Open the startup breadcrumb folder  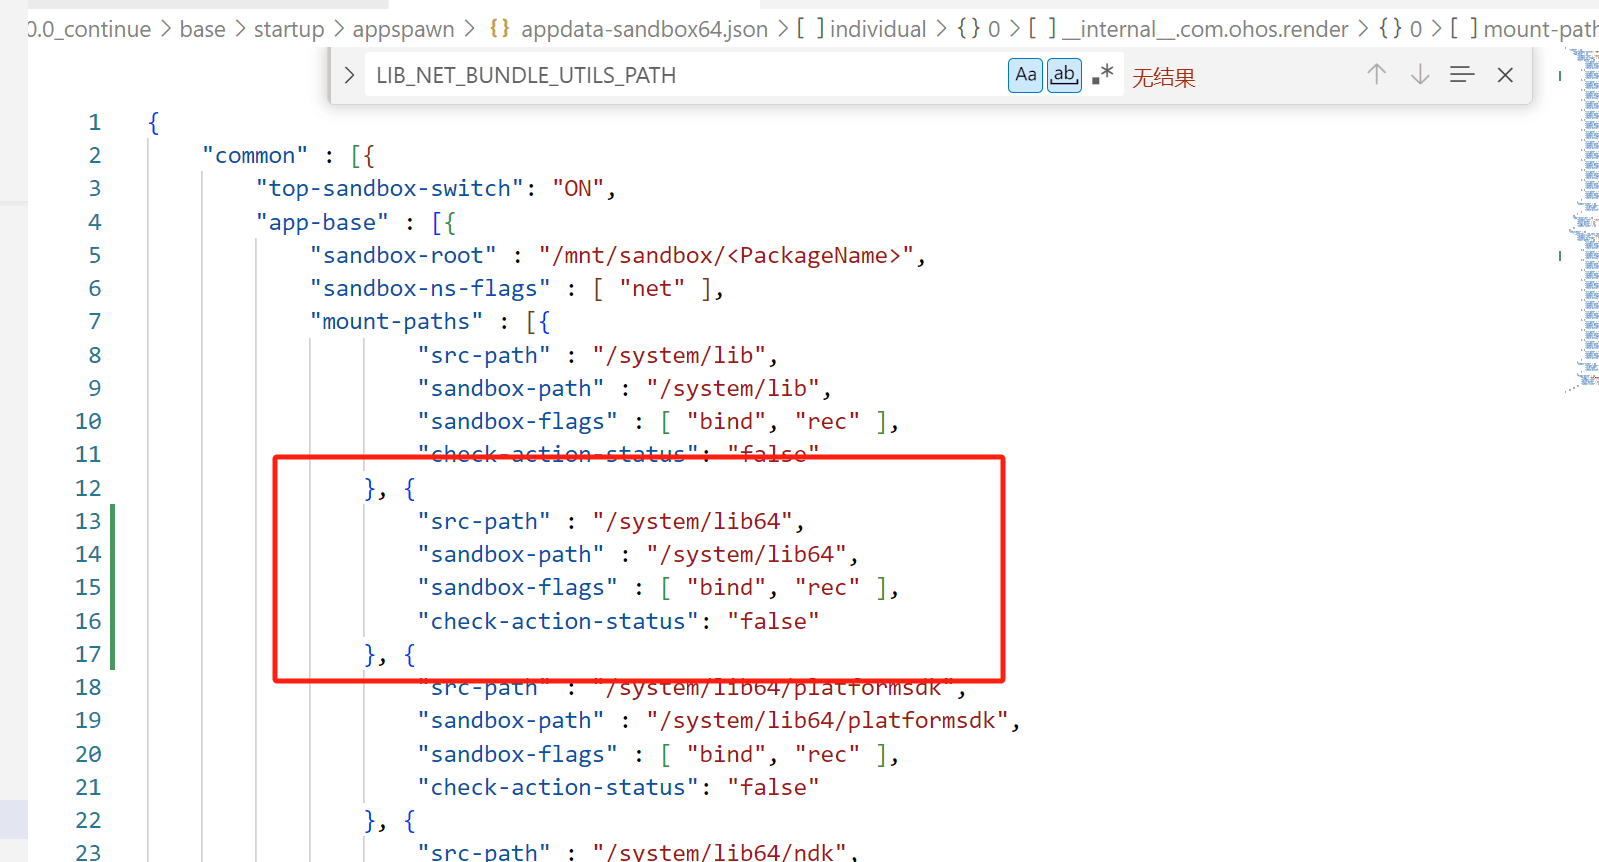pos(289,30)
